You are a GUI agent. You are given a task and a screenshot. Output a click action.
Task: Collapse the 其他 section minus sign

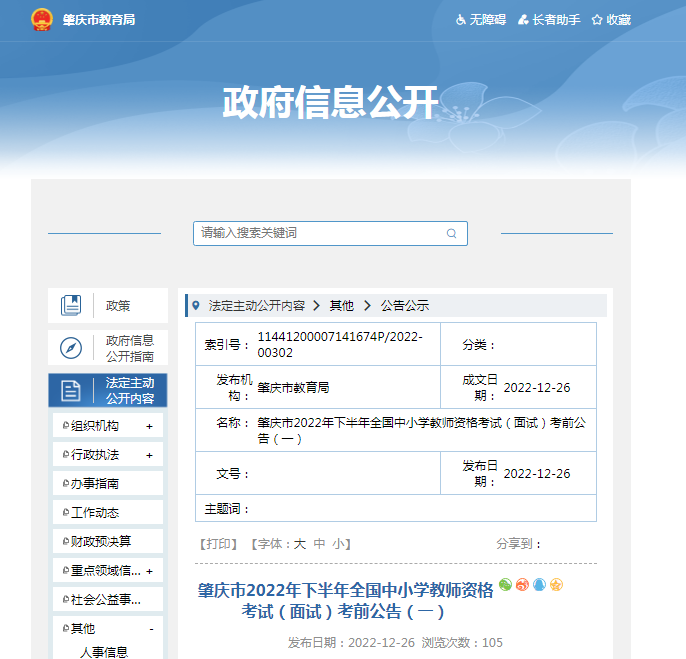pyautogui.click(x=151, y=629)
